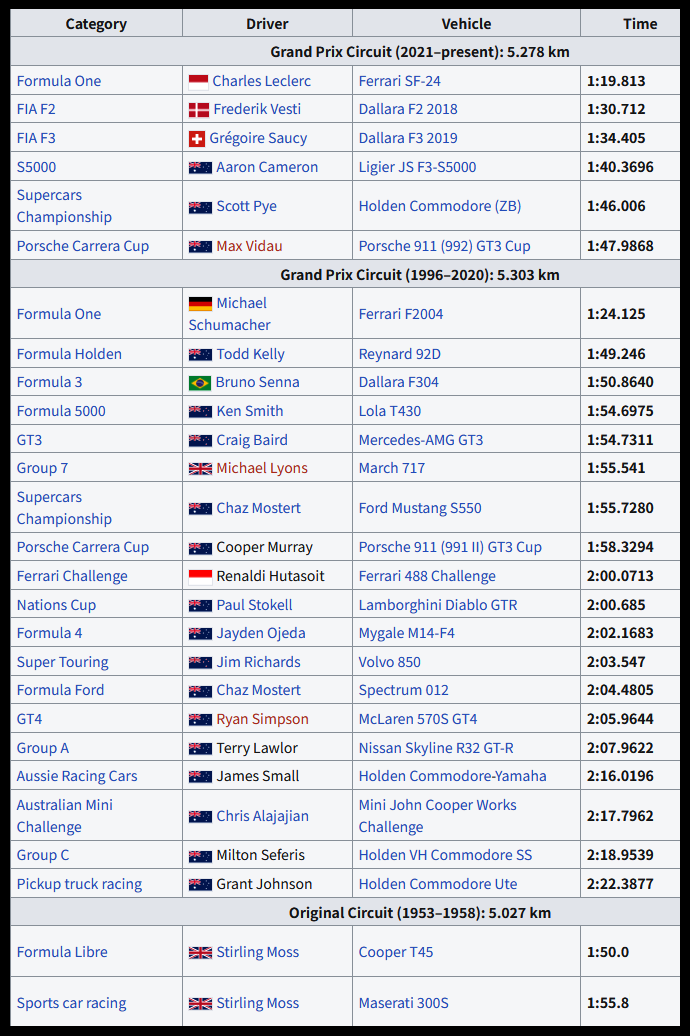Follow the Mercedes-AMG GT3 link
This screenshot has width=690, height=1036.
pos(420,440)
